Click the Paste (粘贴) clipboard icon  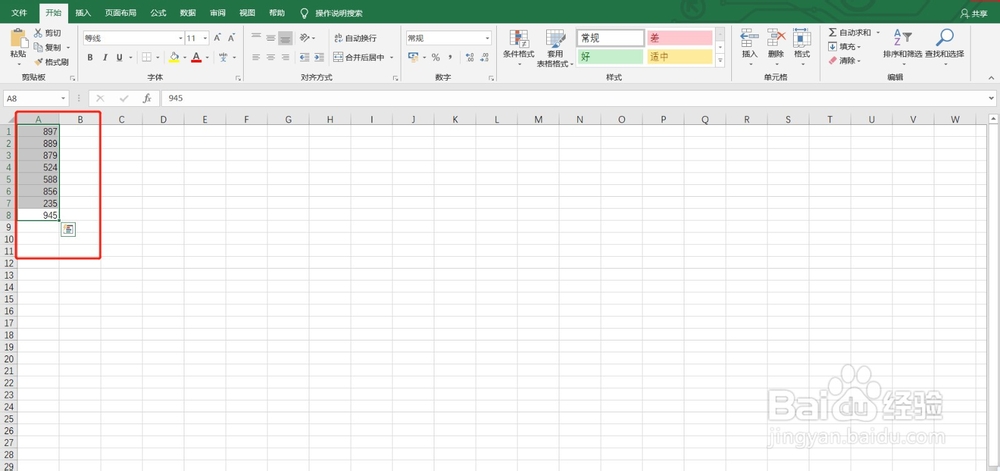point(18,38)
